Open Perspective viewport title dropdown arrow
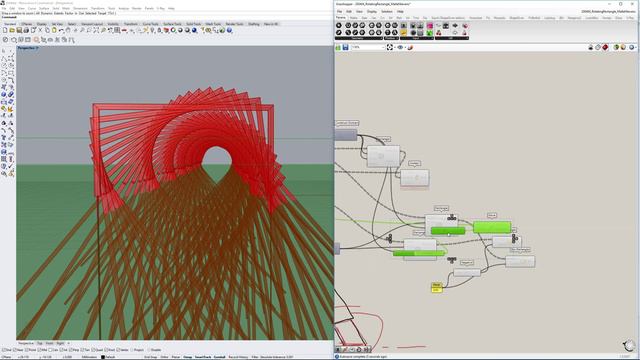This screenshot has width=640, height=360. pos(37,48)
